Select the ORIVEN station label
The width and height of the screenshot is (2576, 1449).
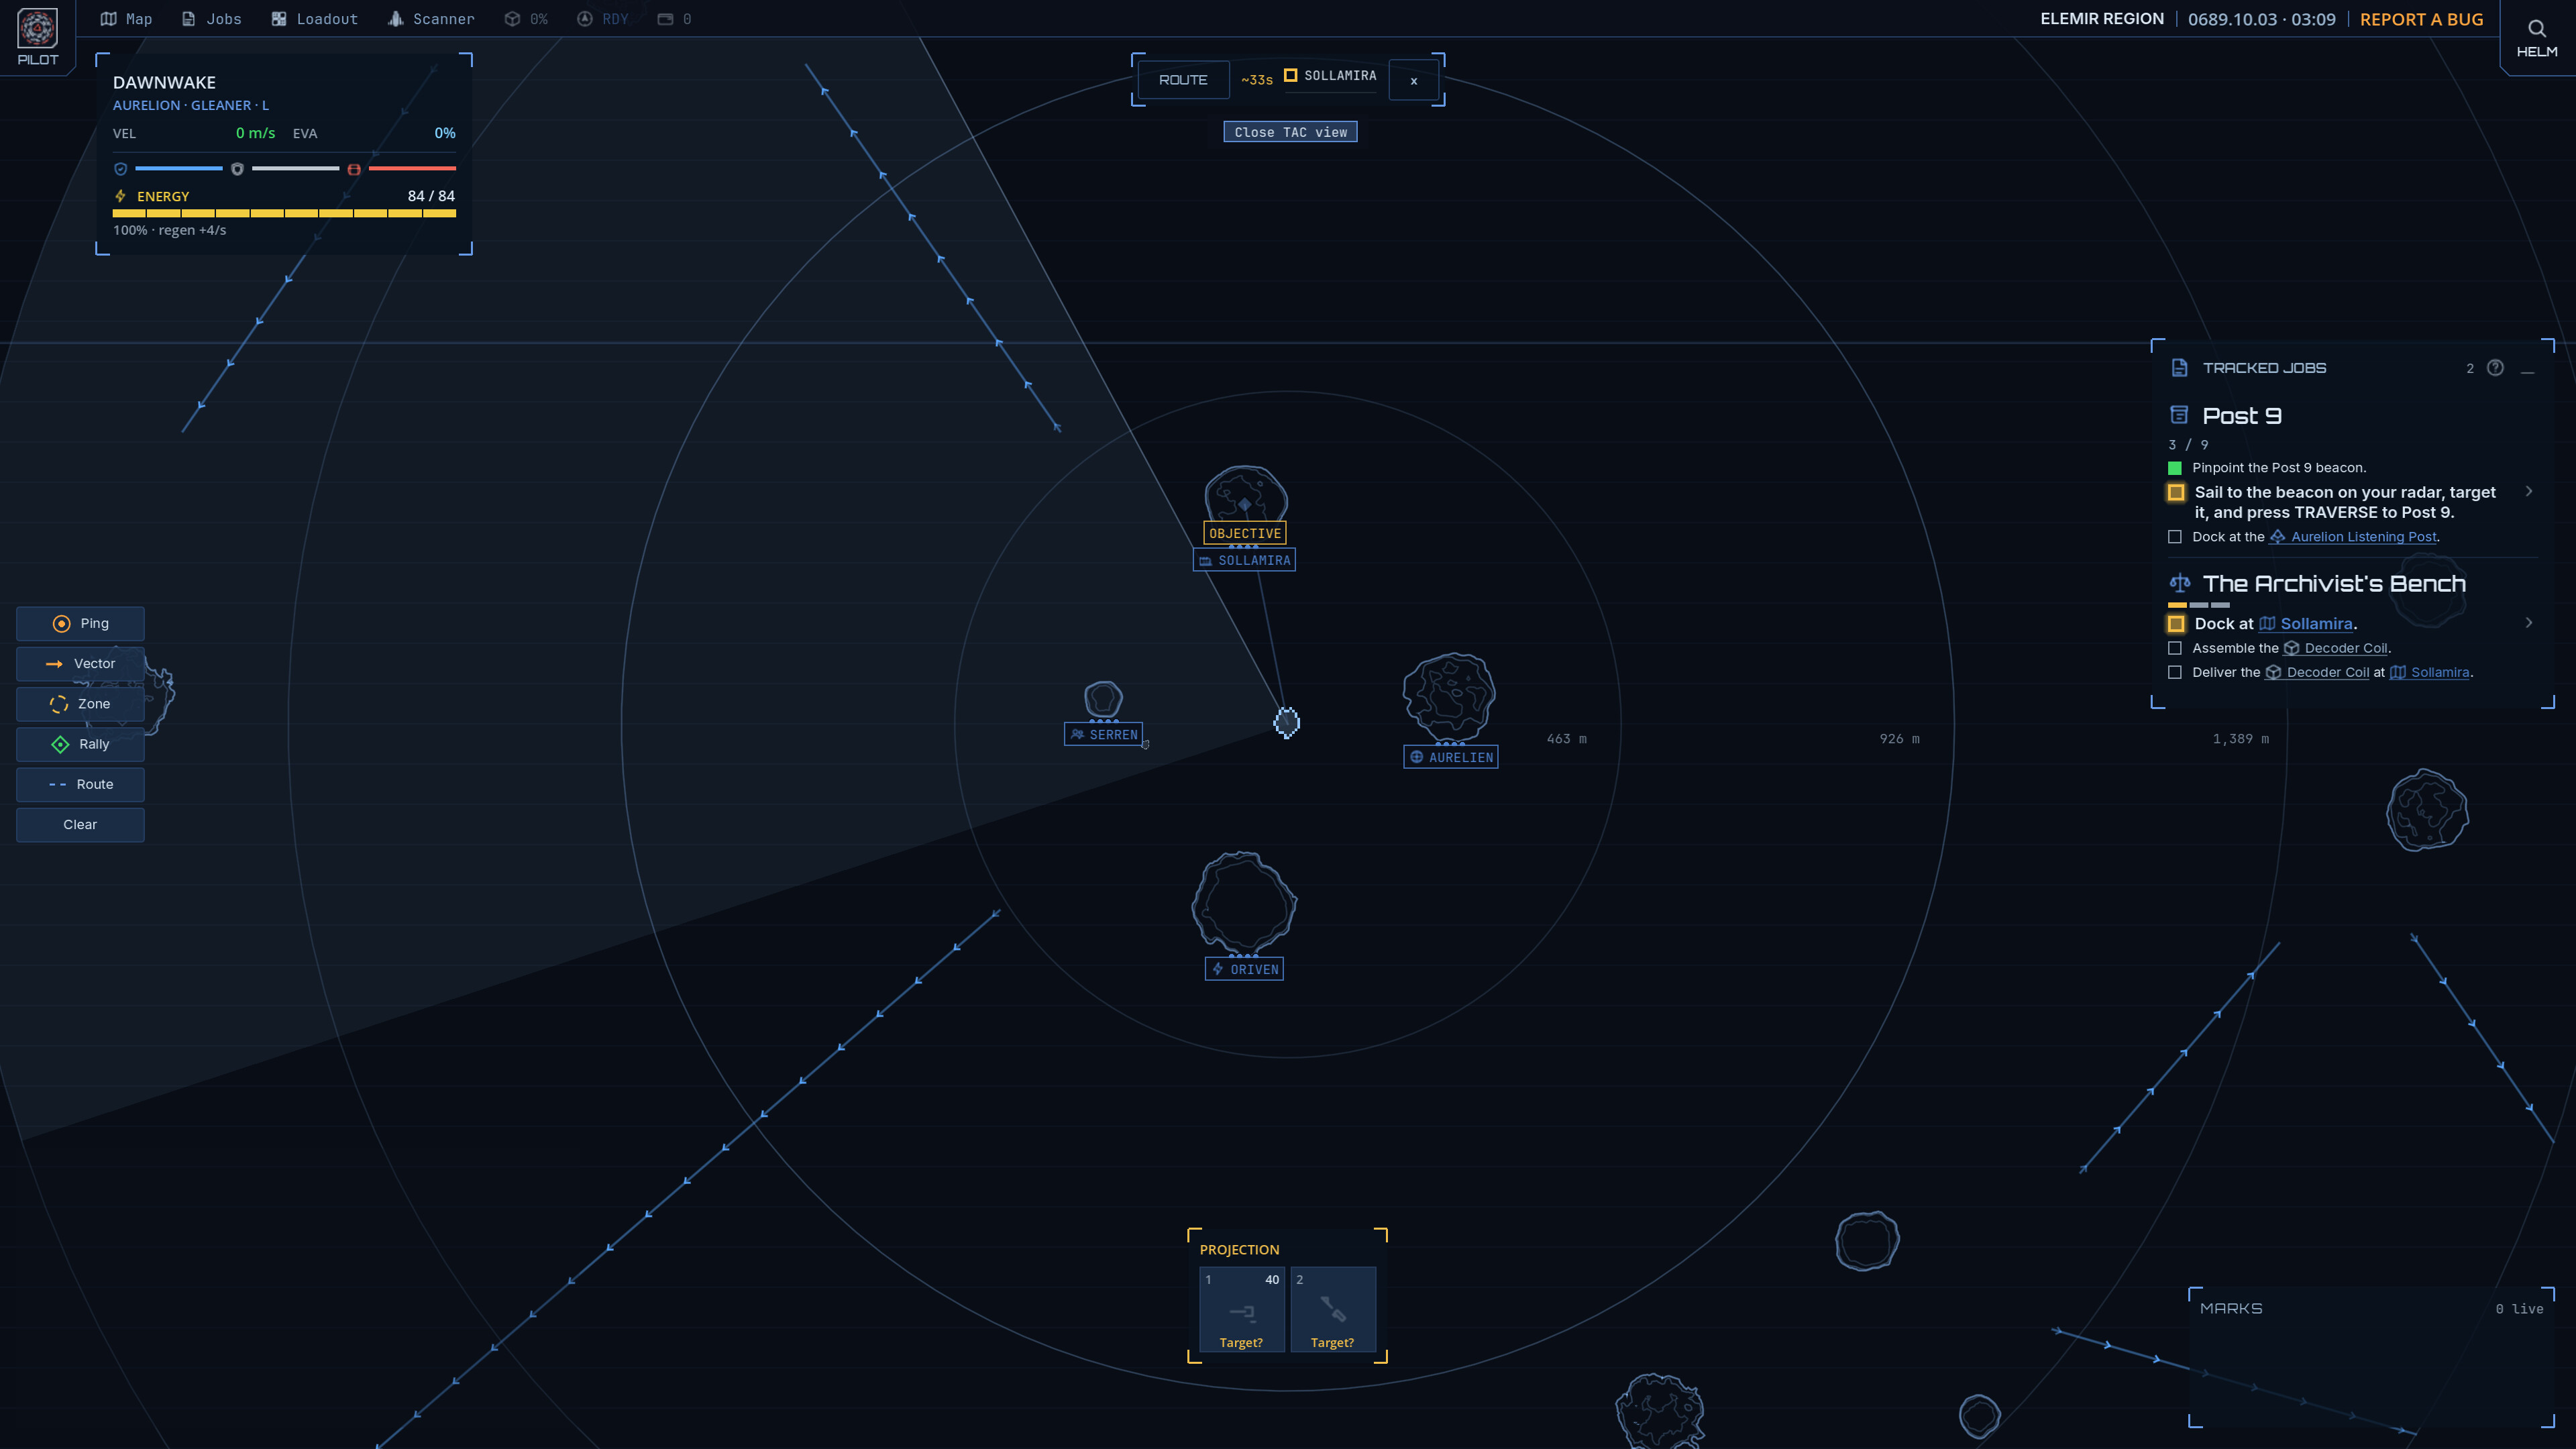point(1244,969)
